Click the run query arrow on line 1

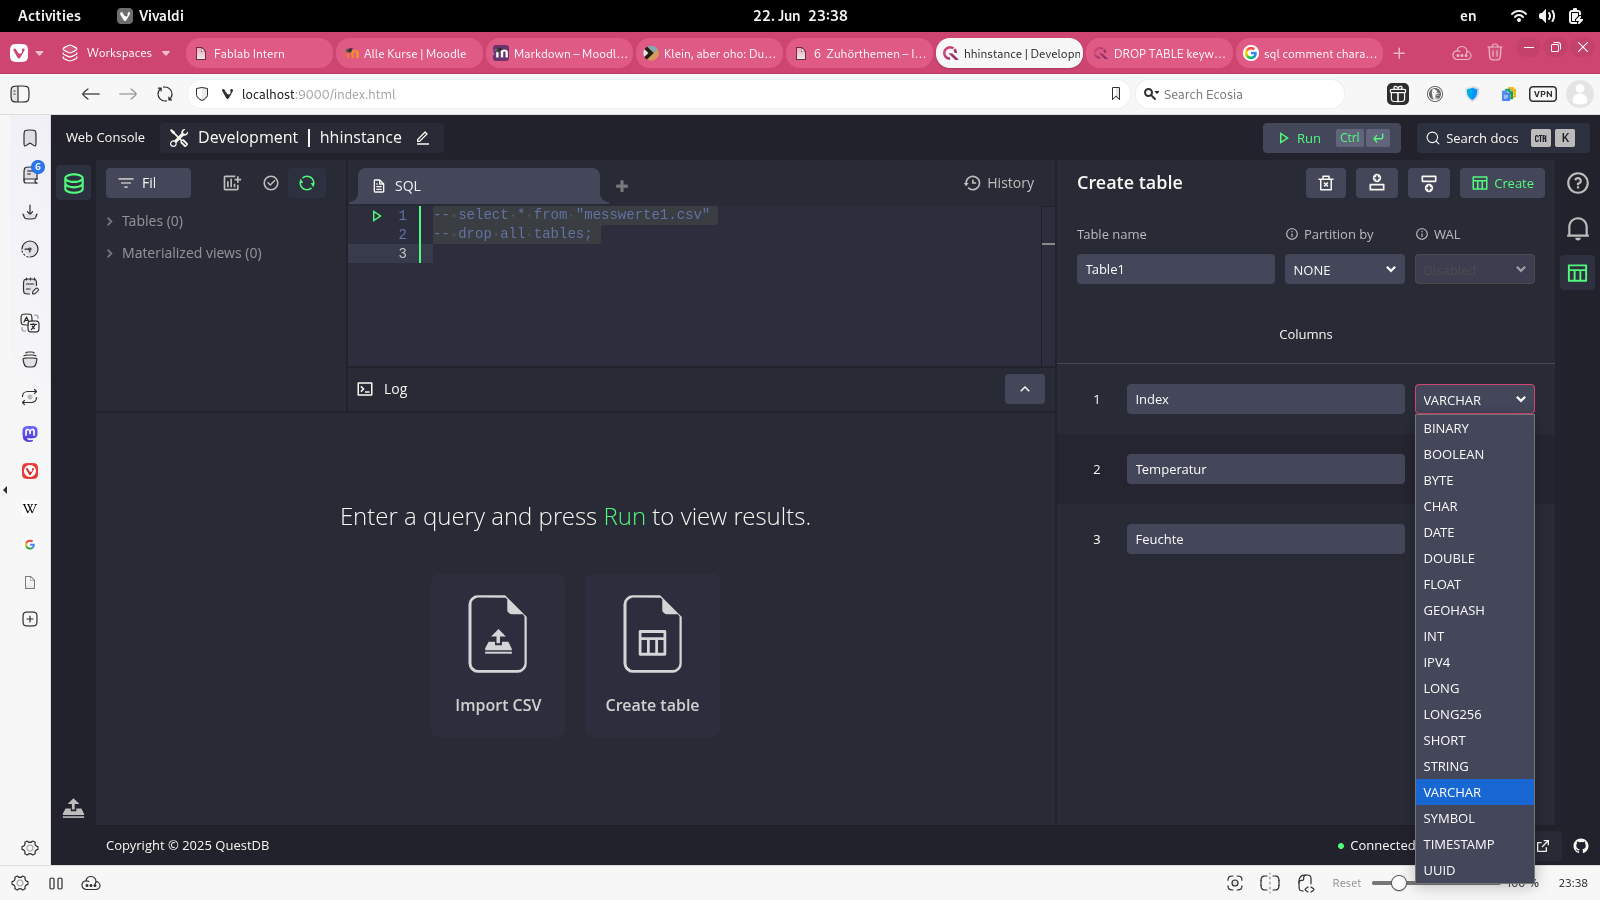click(x=377, y=215)
